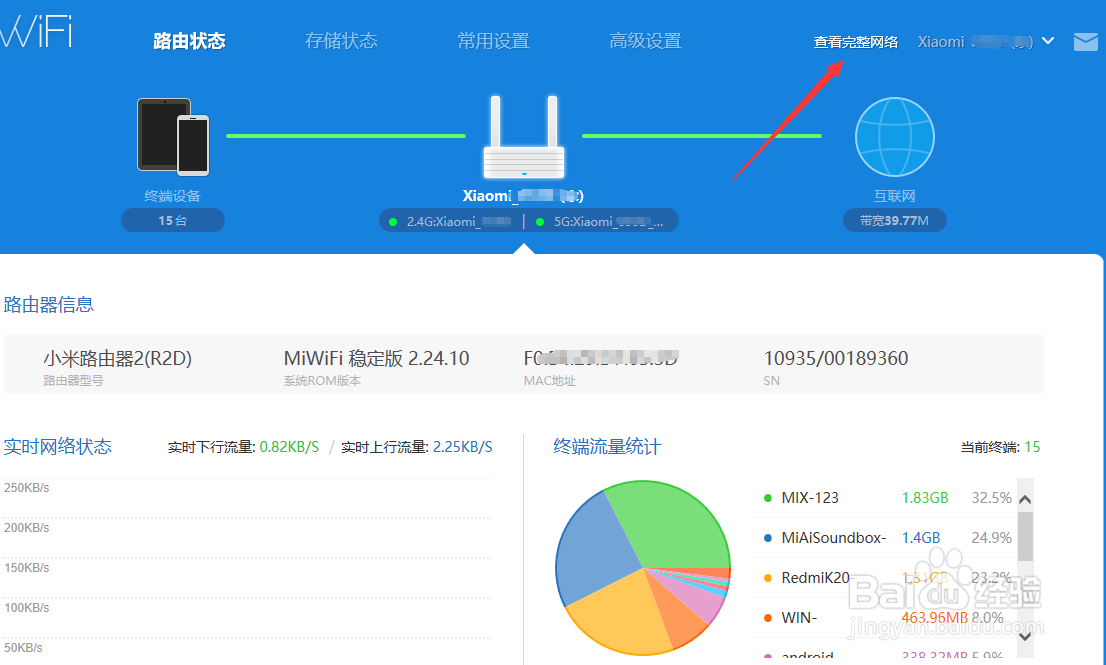
Task: Click the MiWiFi logo
Action: (x=35, y=30)
